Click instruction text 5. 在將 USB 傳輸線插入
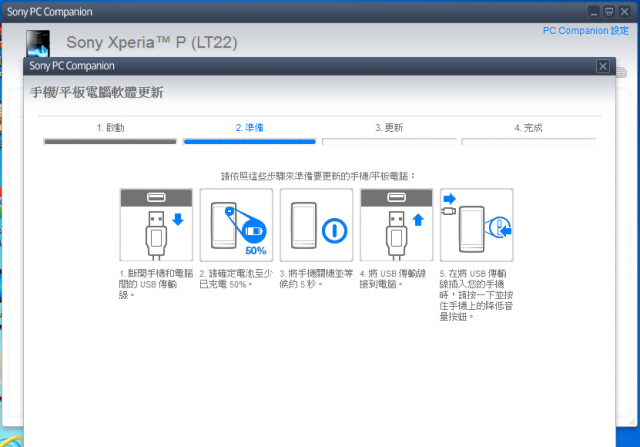 pos(476,295)
